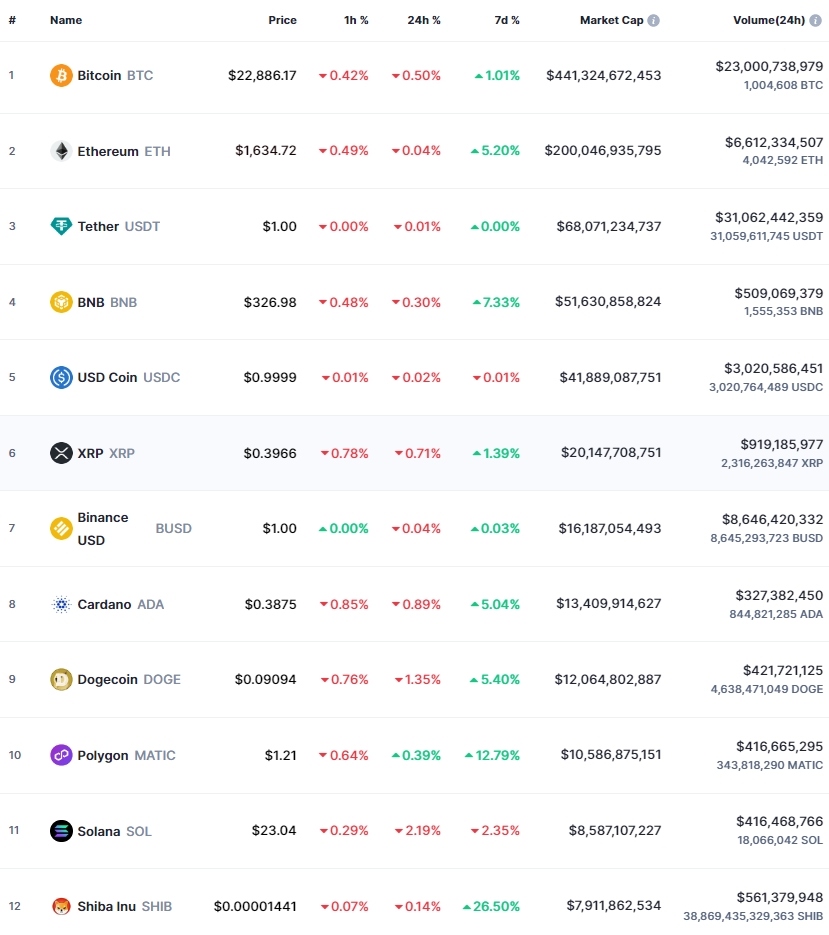Click the Polygon purple logo icon

[61, 755]
